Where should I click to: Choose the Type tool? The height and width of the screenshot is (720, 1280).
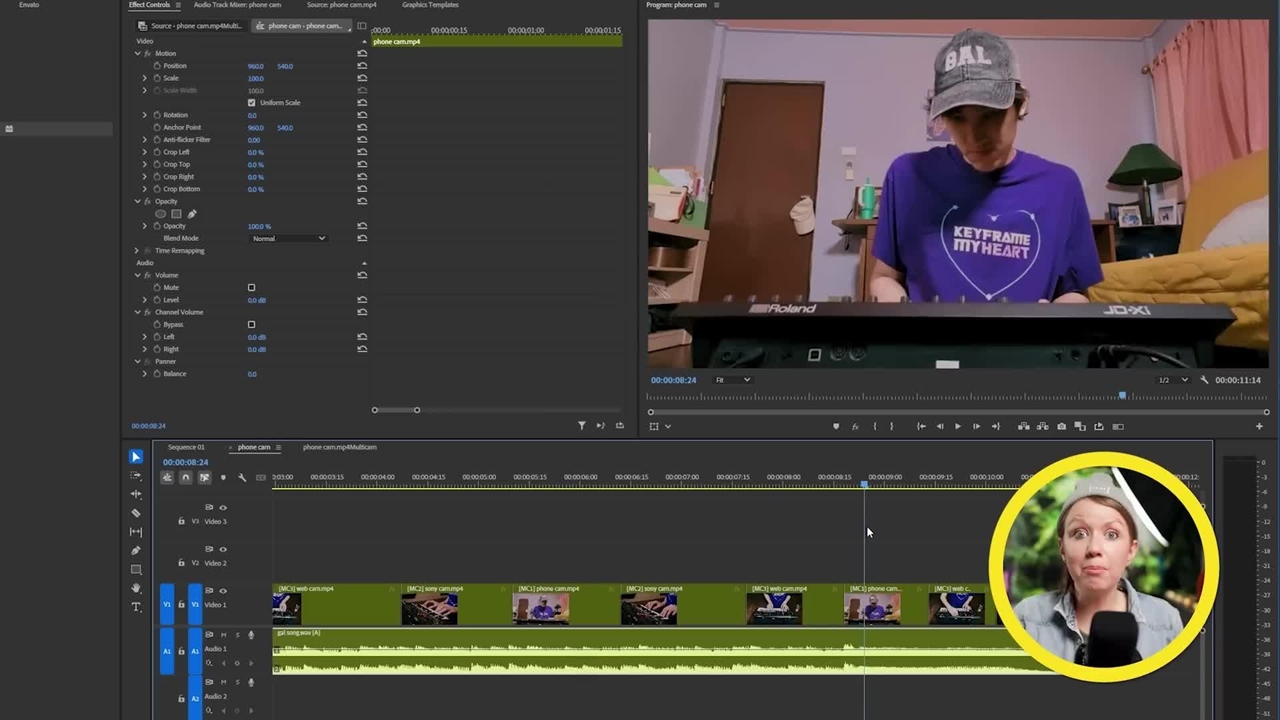click(136, 608)
